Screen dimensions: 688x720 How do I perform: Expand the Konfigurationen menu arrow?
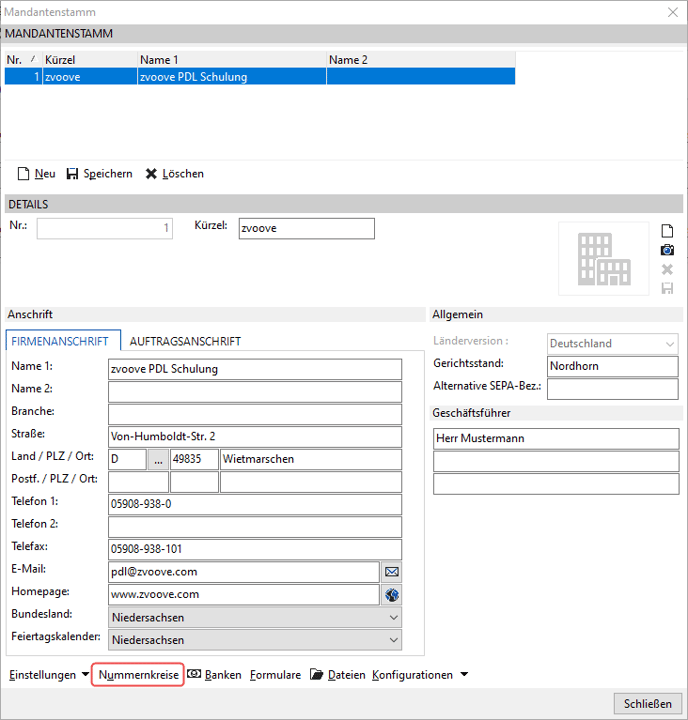(464, 675)
